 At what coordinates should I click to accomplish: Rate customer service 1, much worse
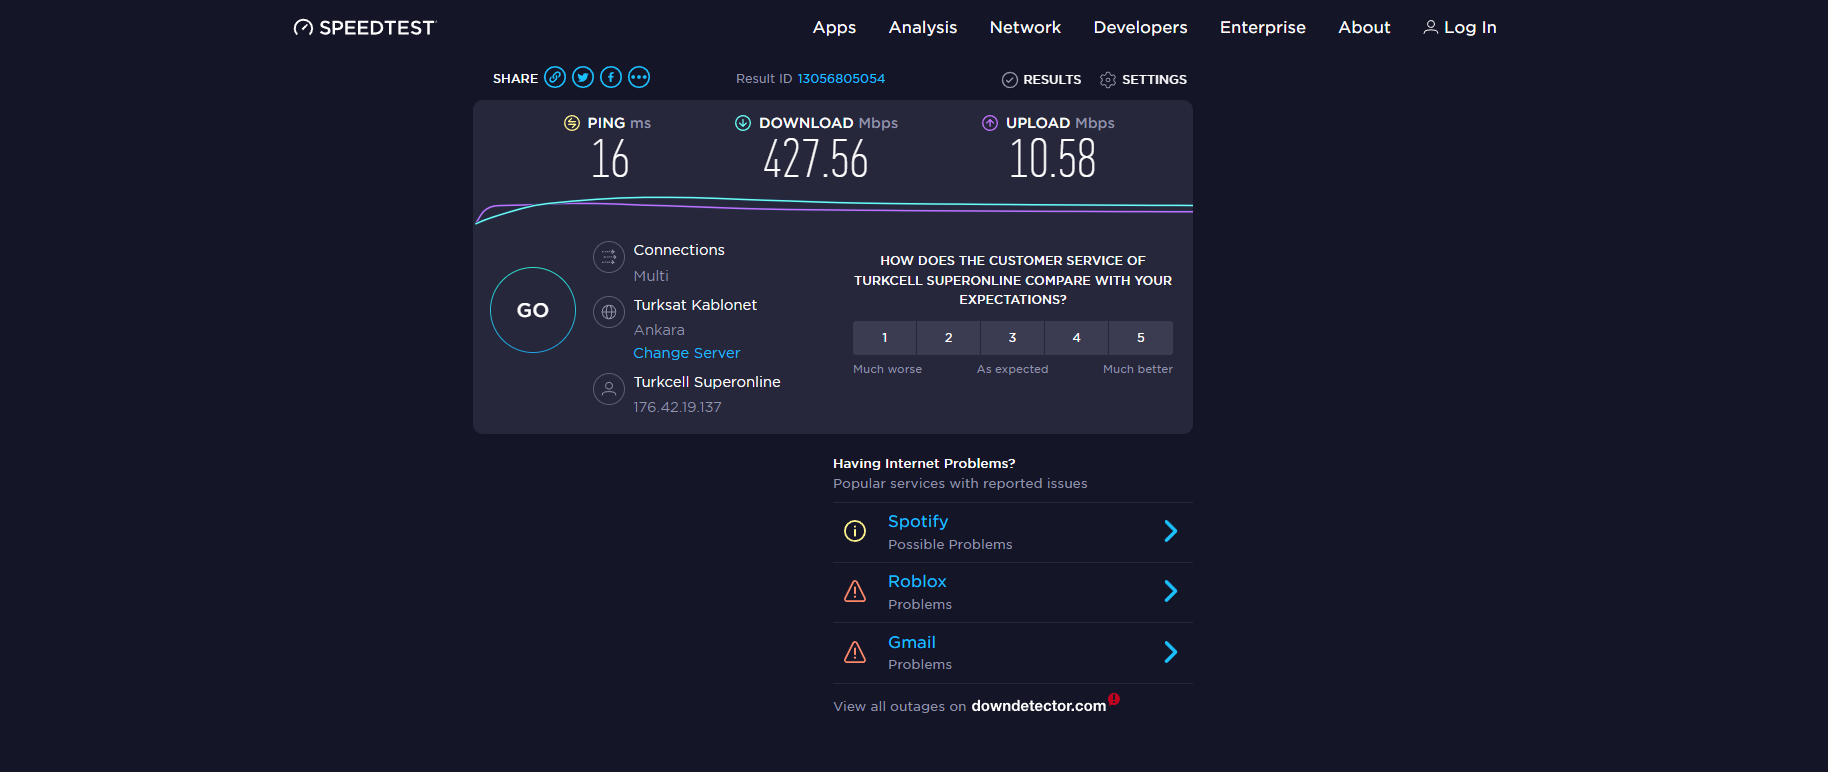click(885, 338)
